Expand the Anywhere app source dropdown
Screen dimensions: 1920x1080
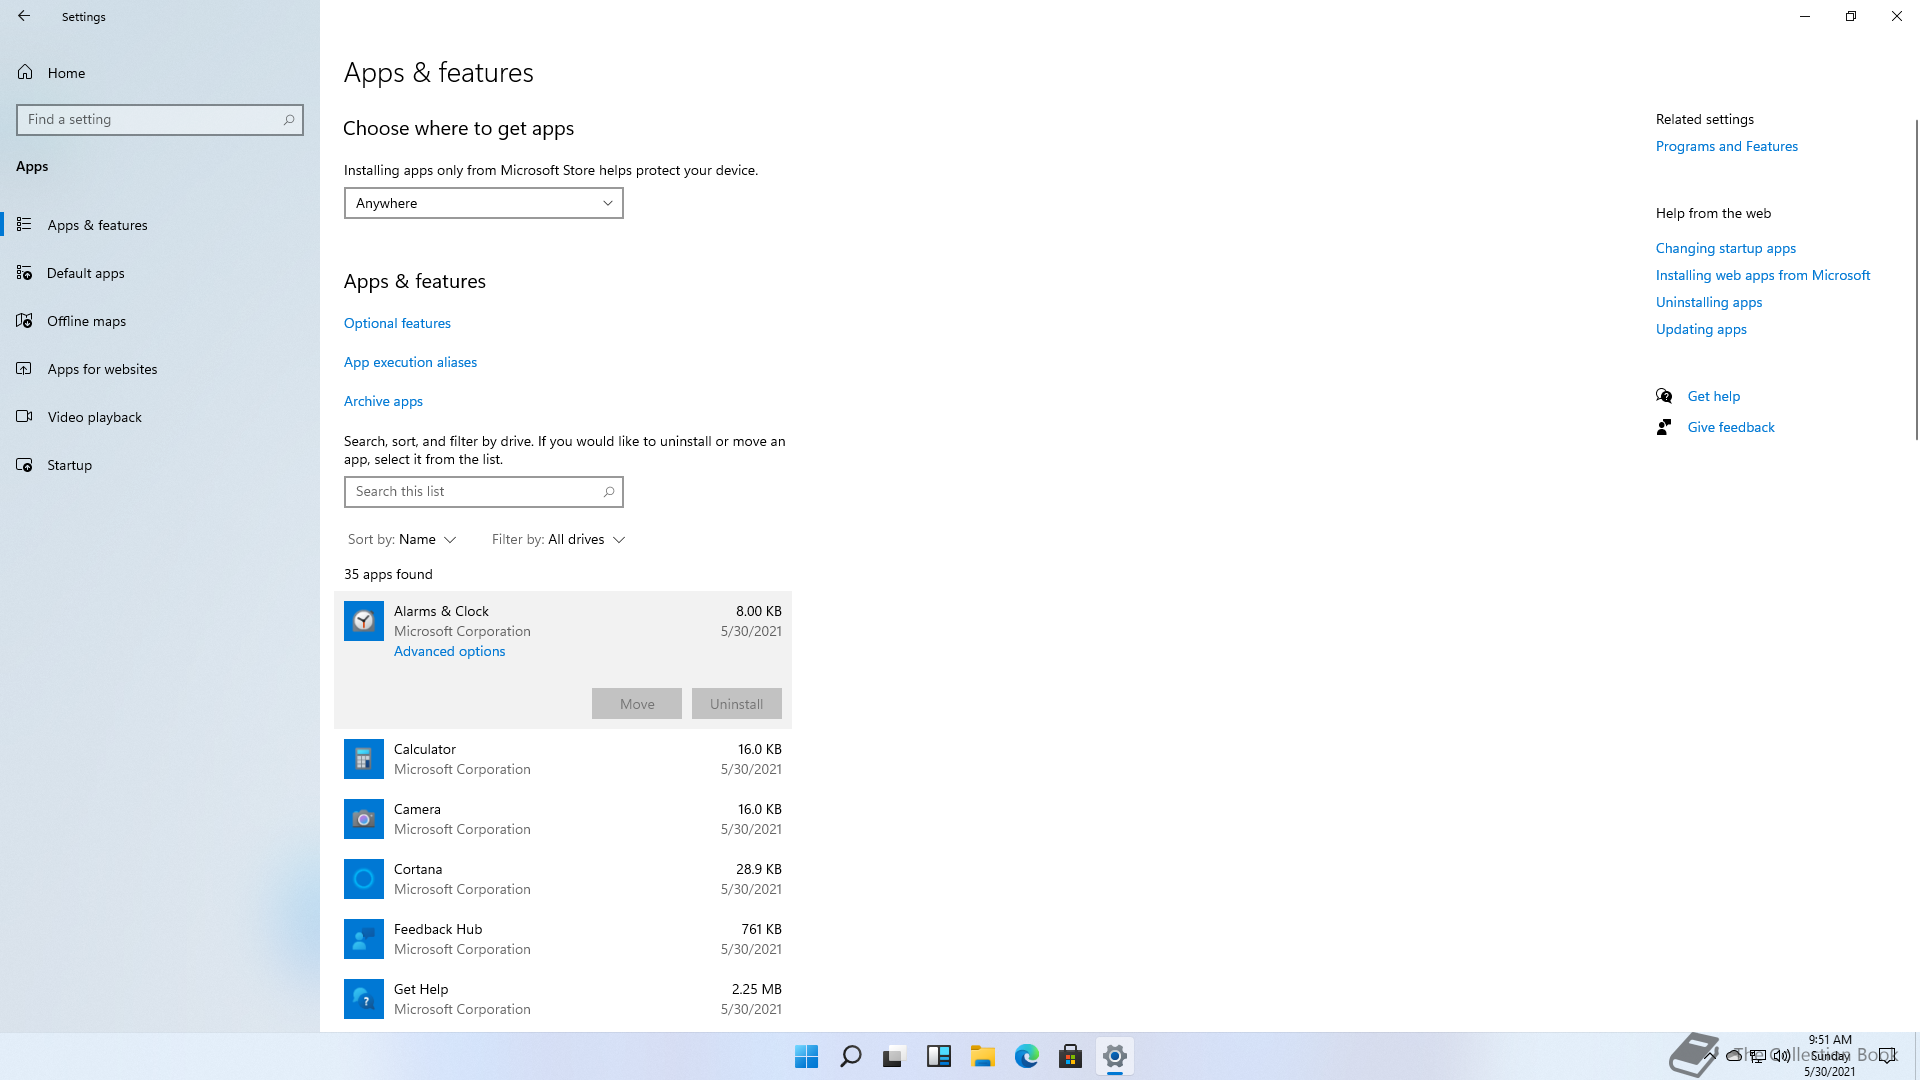point(484,203)
